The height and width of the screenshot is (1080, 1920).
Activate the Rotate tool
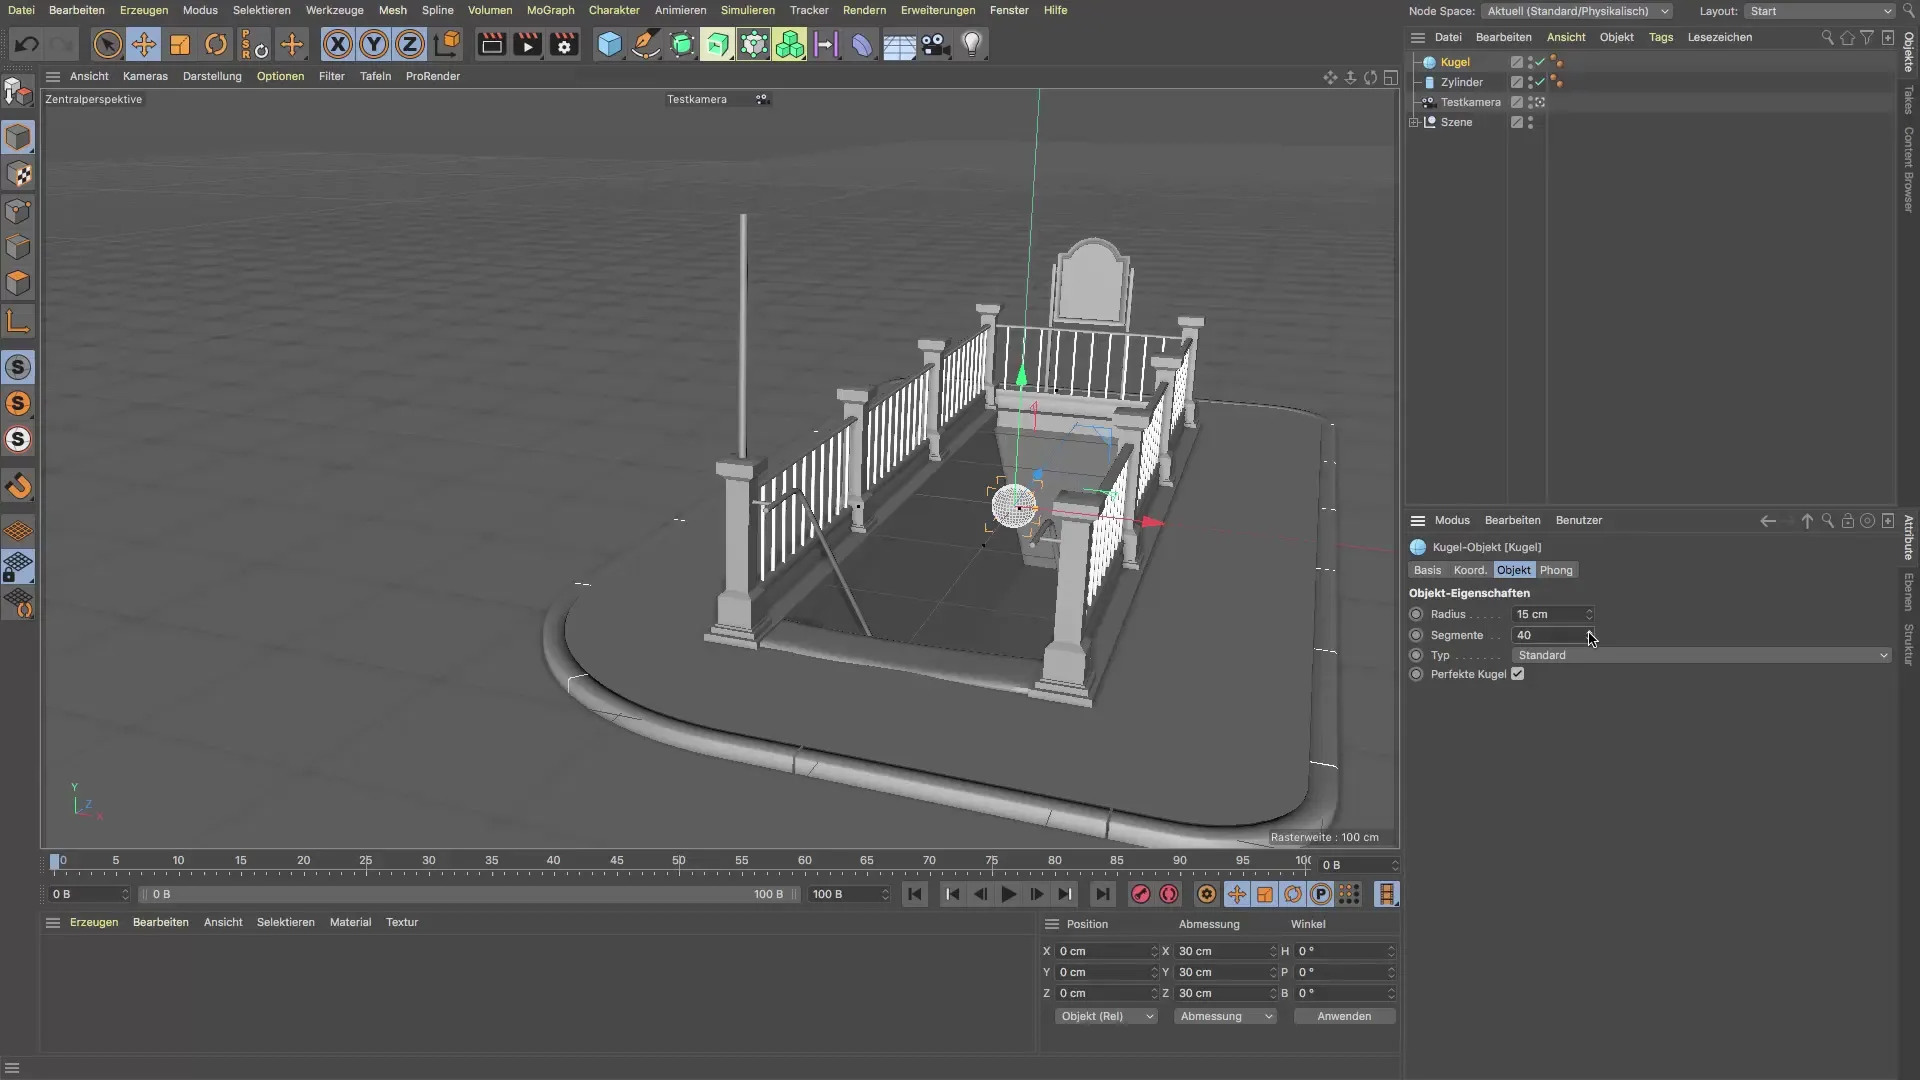click(216, 45)
